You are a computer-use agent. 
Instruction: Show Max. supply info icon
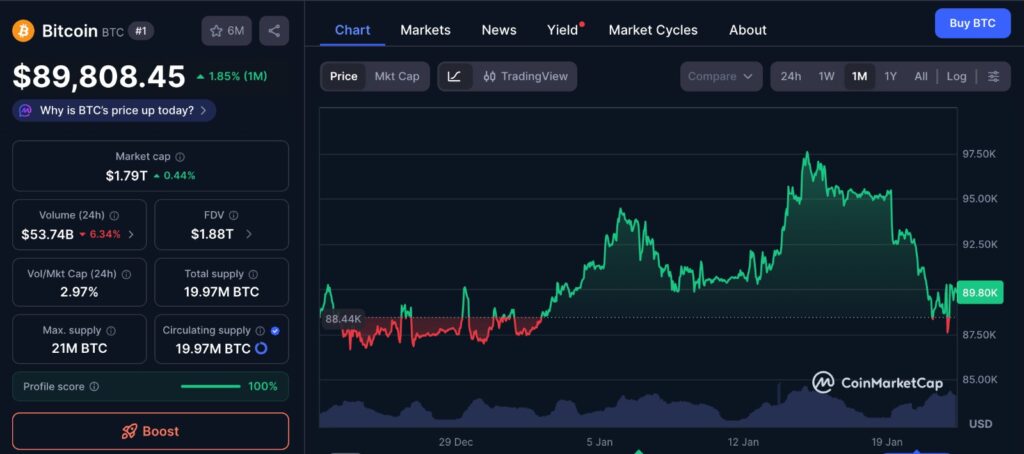111,331
